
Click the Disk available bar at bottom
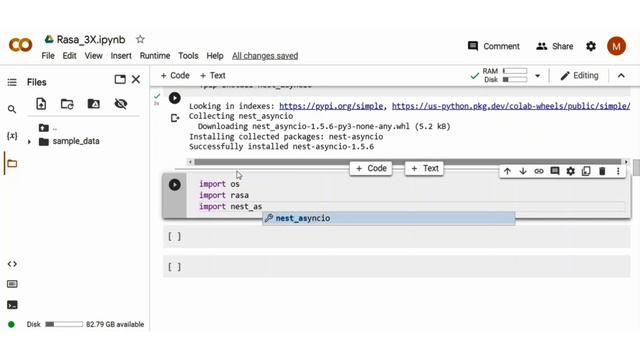64,324
